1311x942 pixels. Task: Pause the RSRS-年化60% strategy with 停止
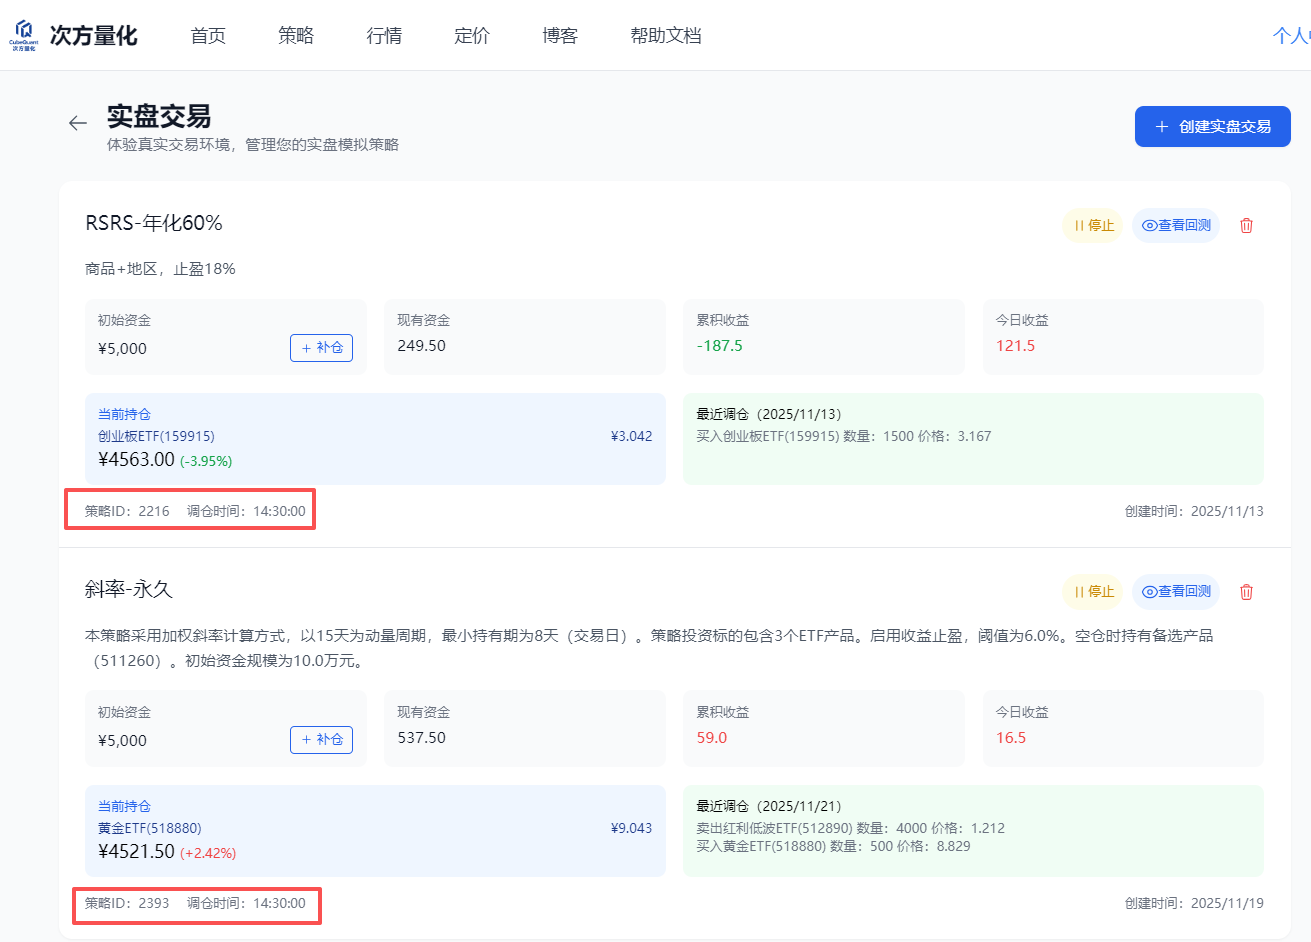(x=1092, y=226)
